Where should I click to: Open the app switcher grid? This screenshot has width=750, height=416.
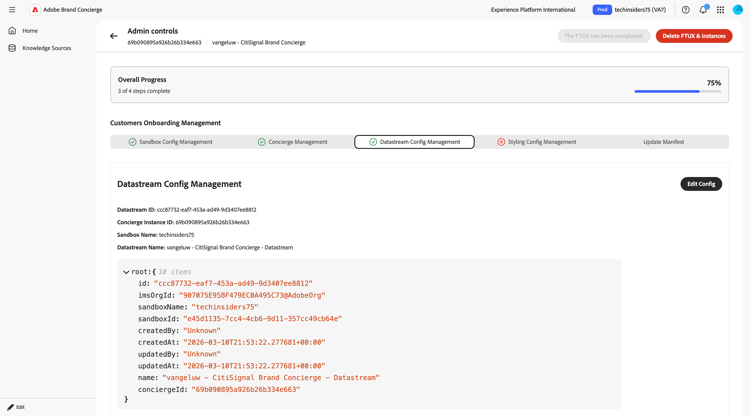coord(720,10)
